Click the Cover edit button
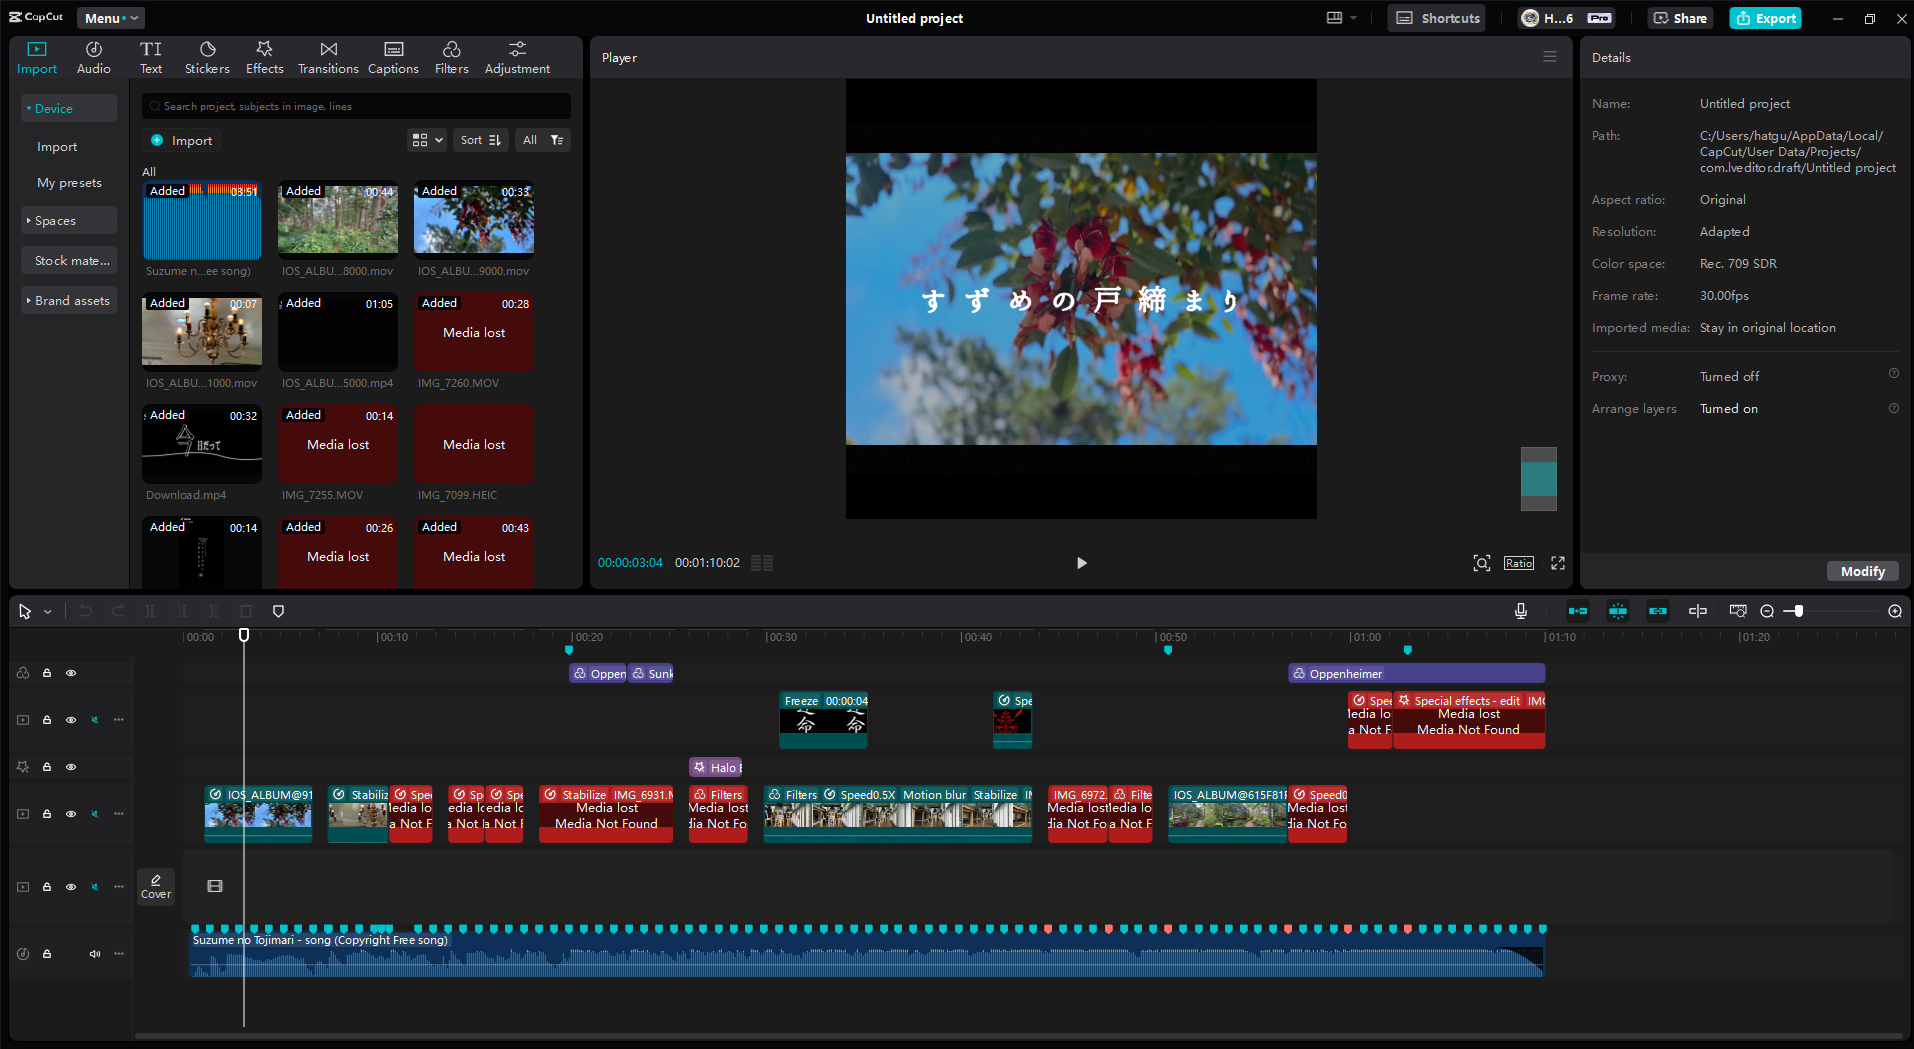Image resolution: width=1914 pixels, height=1049 pixels. 156,886
